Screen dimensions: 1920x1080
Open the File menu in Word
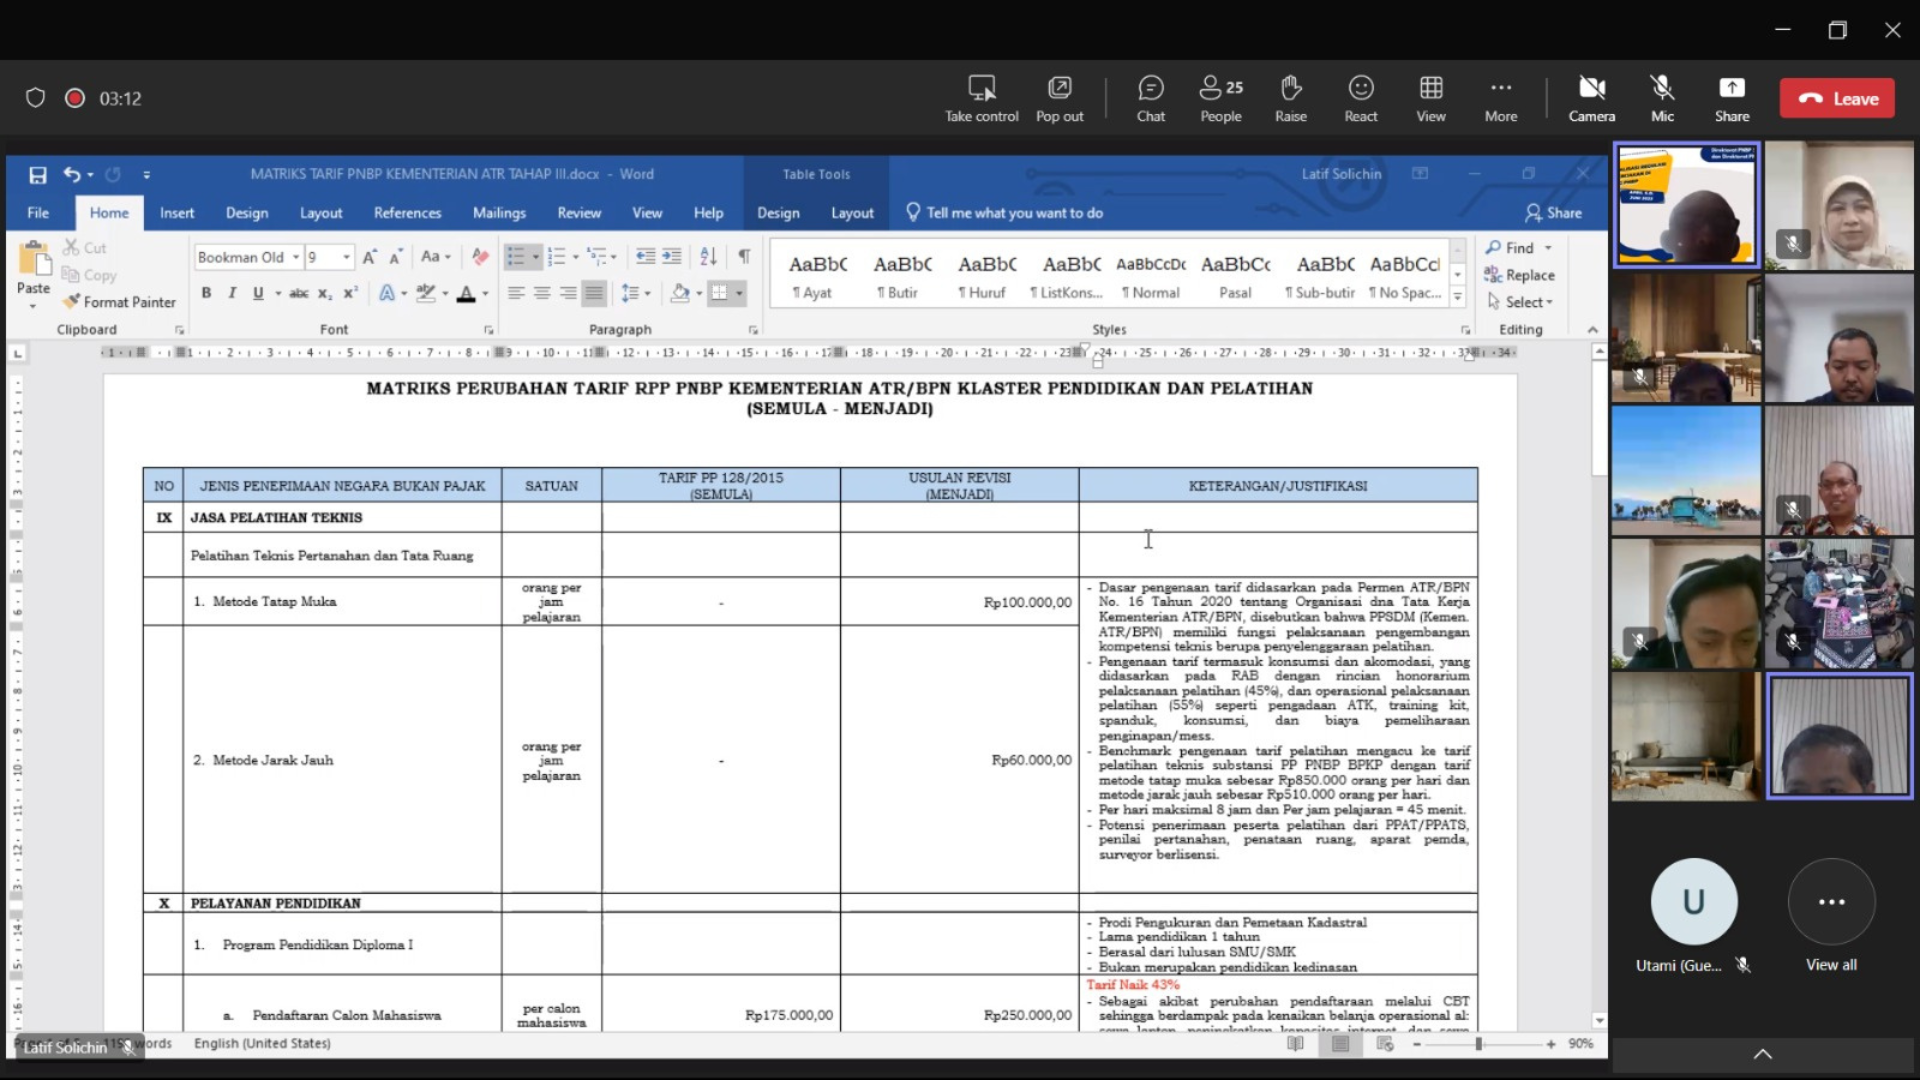click(x=38, y=213)
